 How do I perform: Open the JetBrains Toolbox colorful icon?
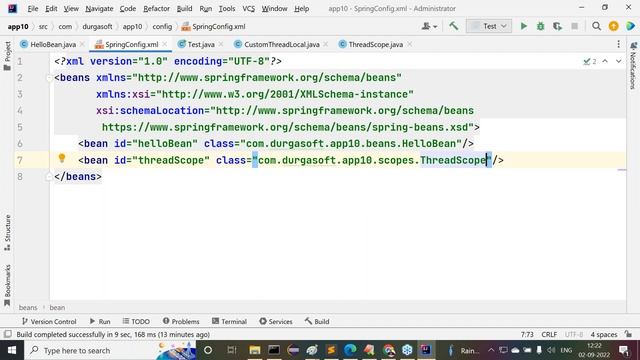pyautogui.click(x=630, y=26)
